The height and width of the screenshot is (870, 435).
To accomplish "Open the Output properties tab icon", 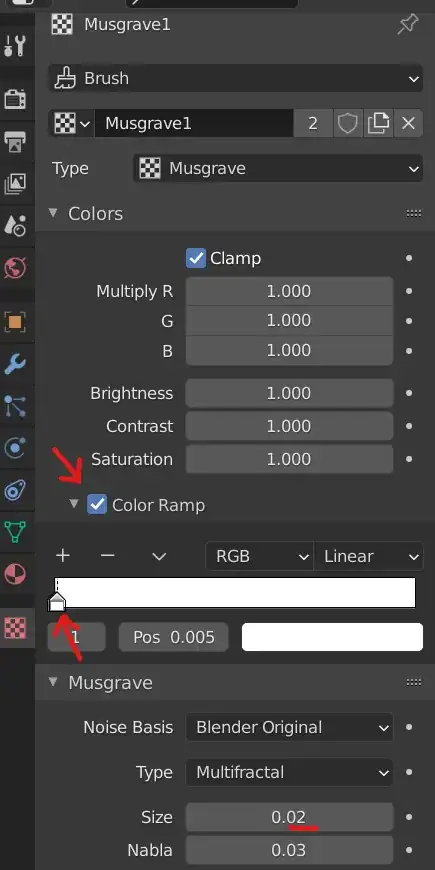I will (15, 142).
